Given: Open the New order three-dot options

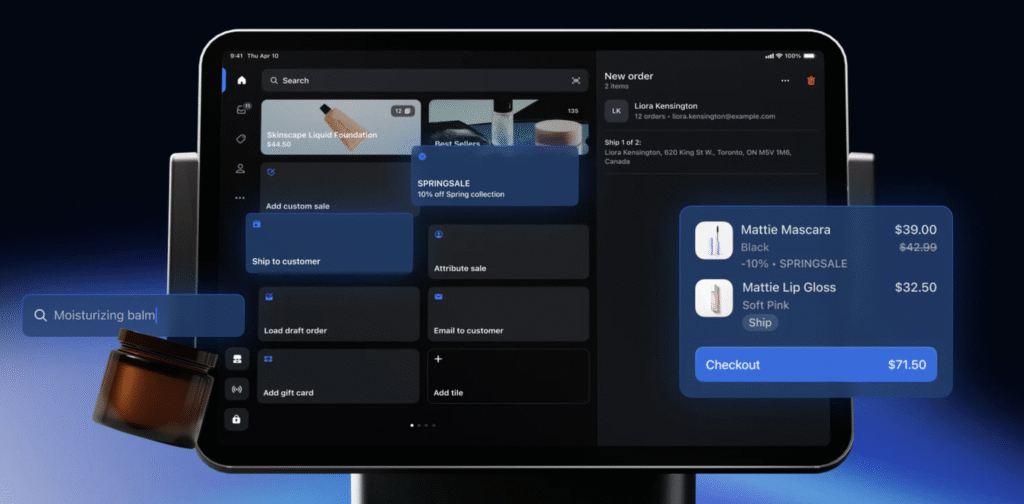Looking at the screenshot, I should point(785,81).
